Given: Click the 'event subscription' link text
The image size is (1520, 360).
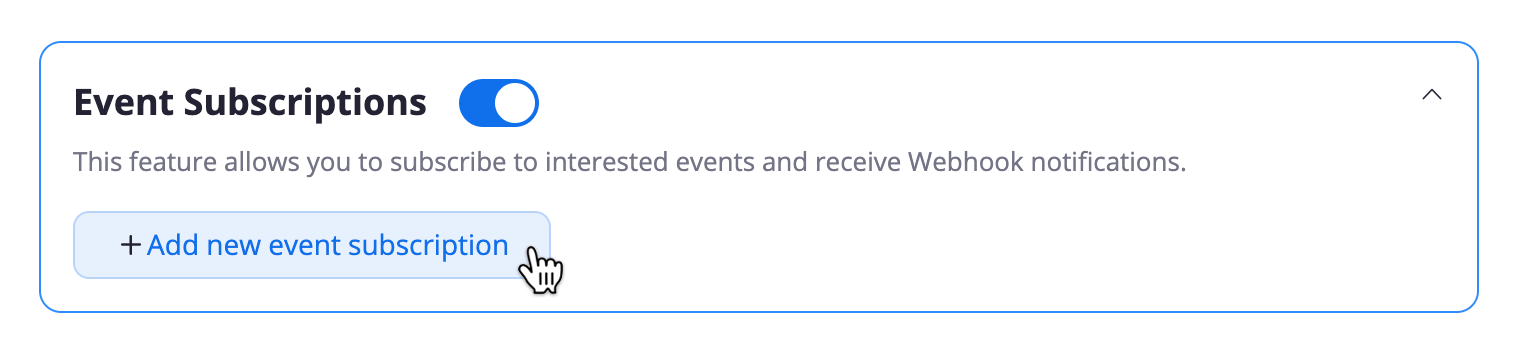Looking at the screenshot, I should (x=388, y=245).
